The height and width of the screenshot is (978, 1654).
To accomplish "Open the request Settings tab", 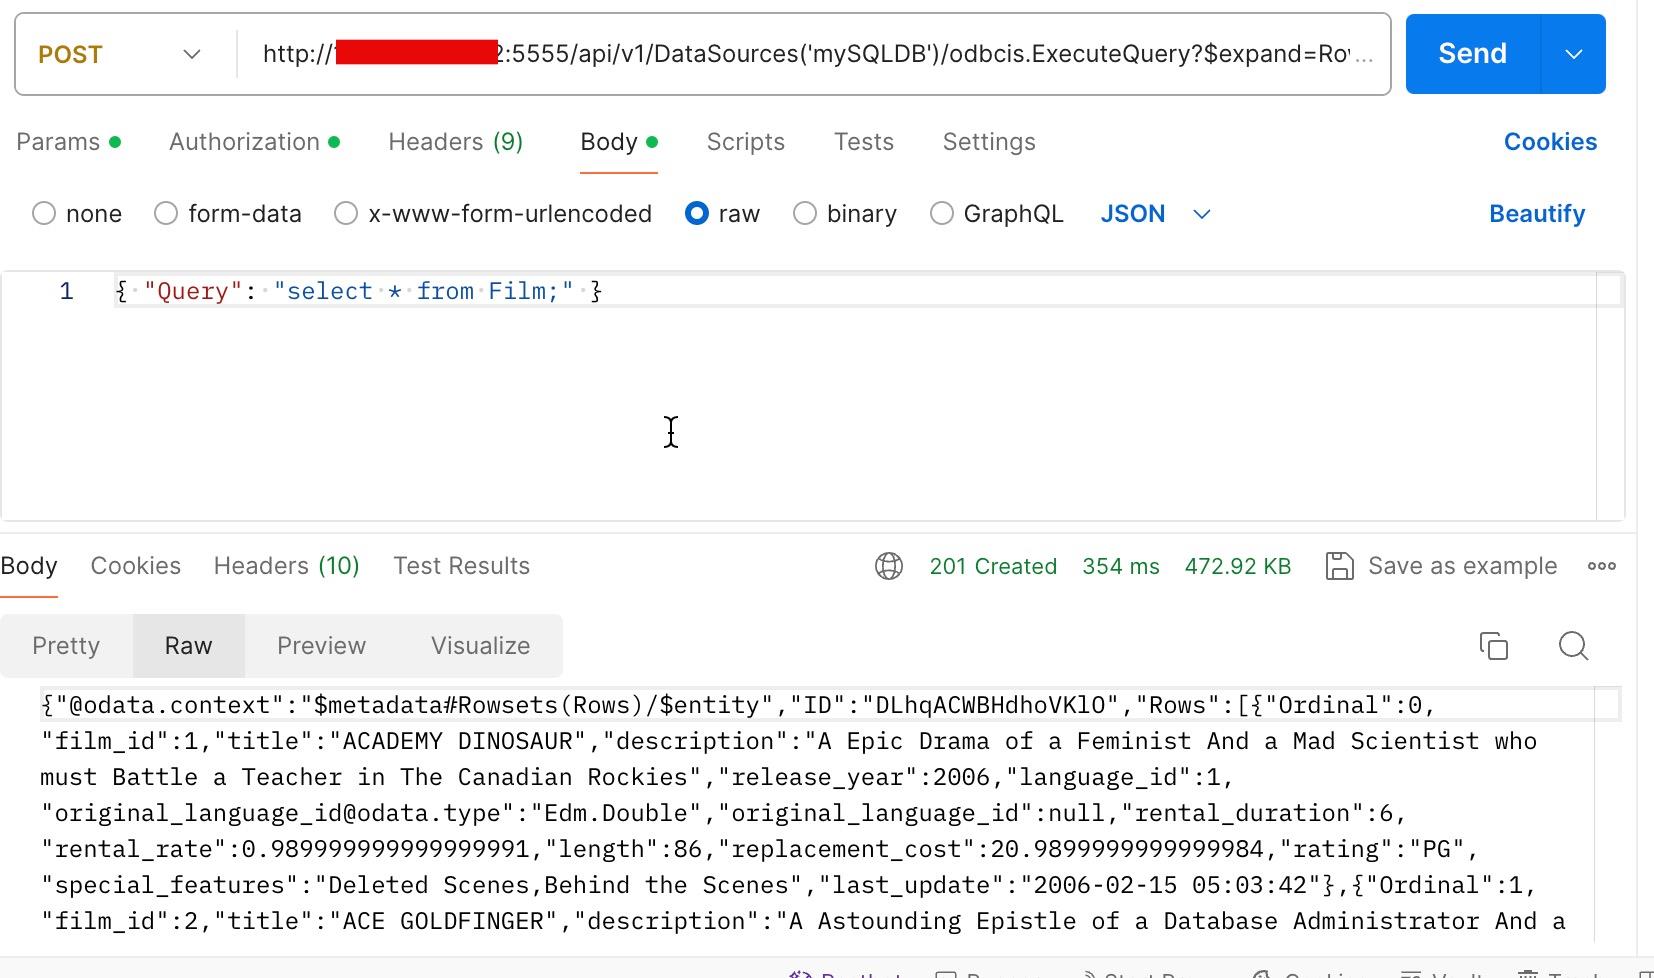I will point(989,142).
